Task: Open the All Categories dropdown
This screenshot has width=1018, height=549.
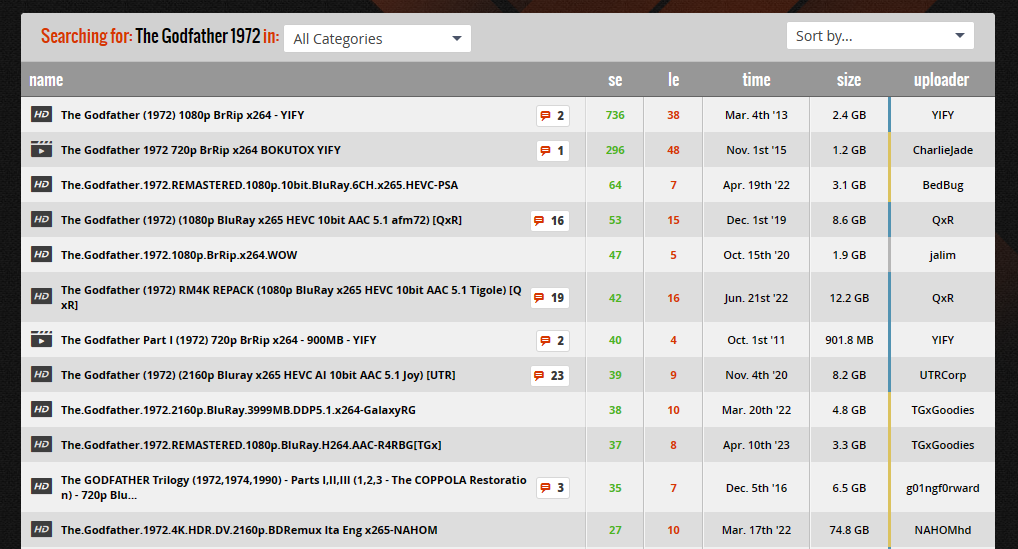Action: click(x=377, y=39)
